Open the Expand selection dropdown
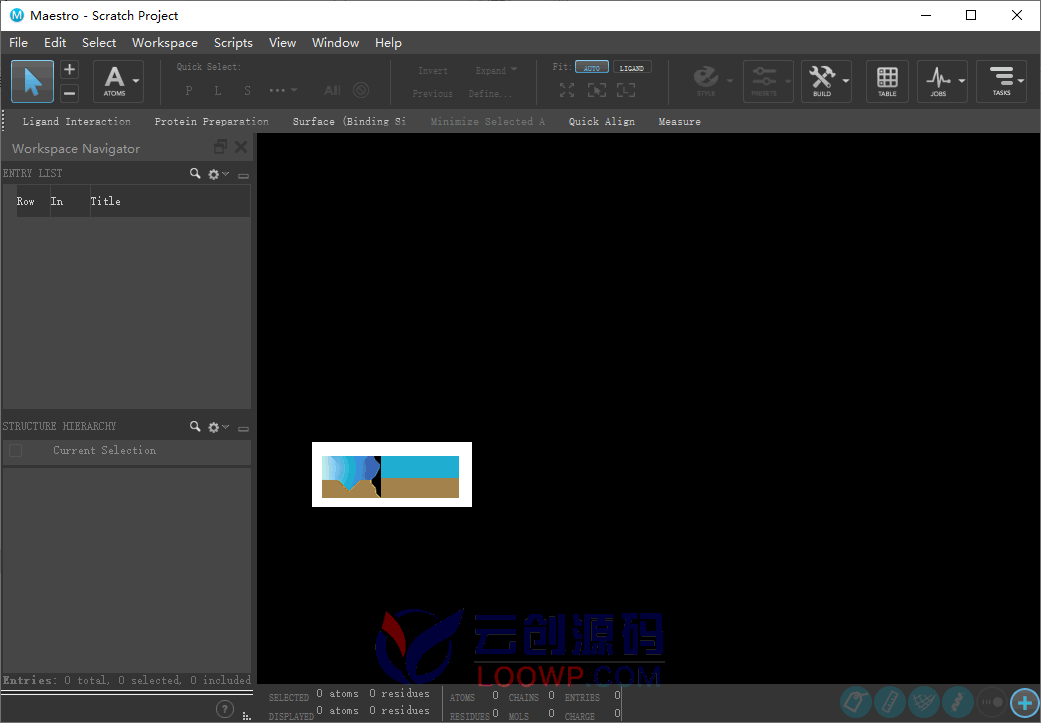The width and height of the screenshot is (1041, 723). [x=496, y=70]
